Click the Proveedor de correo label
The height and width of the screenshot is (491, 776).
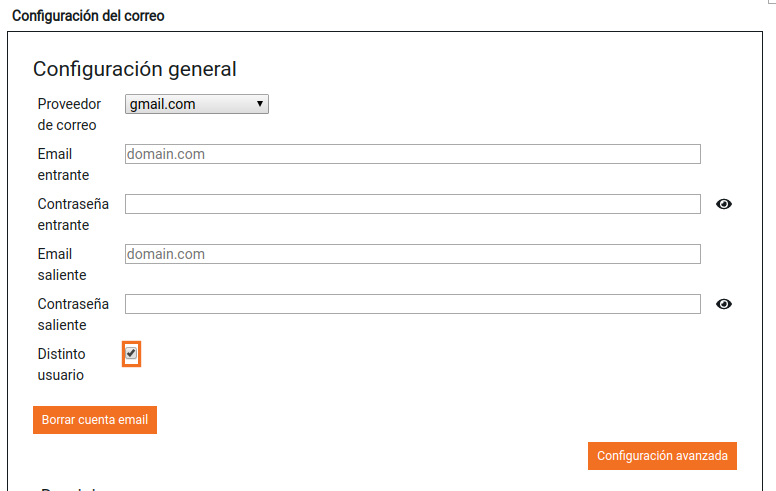[69, 114]
